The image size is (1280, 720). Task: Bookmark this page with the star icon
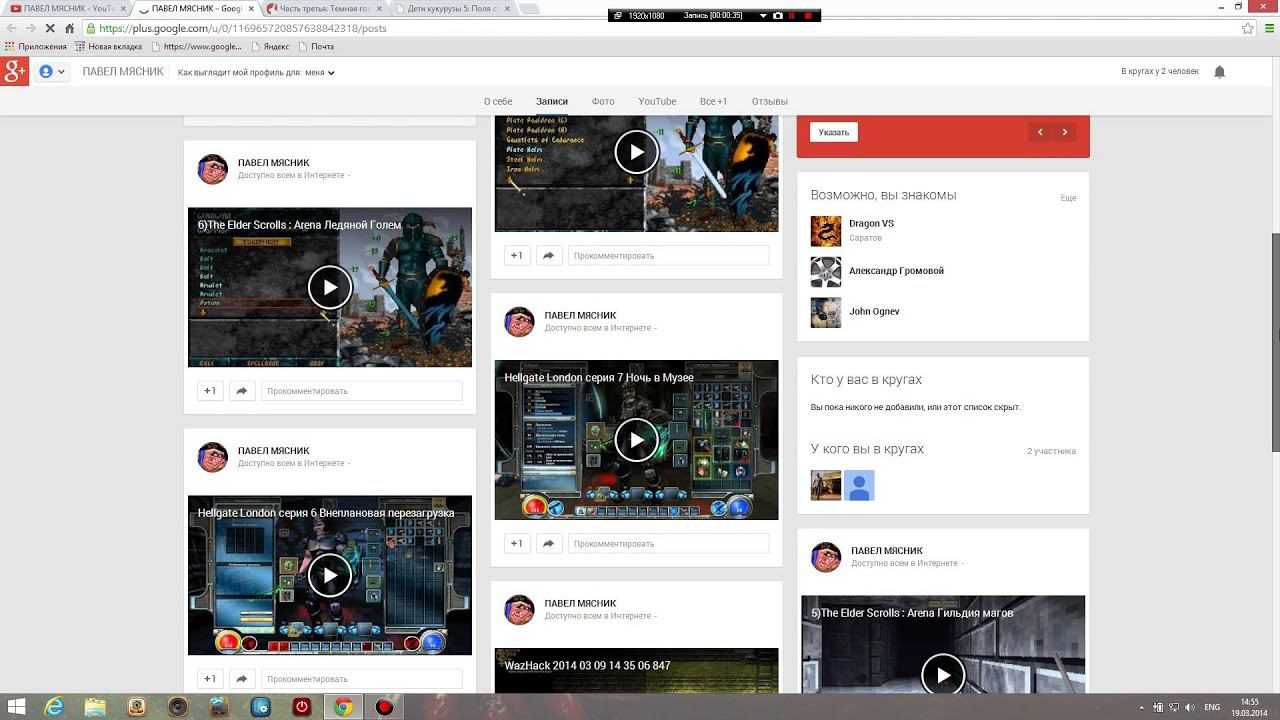[x=1247, y=28]
